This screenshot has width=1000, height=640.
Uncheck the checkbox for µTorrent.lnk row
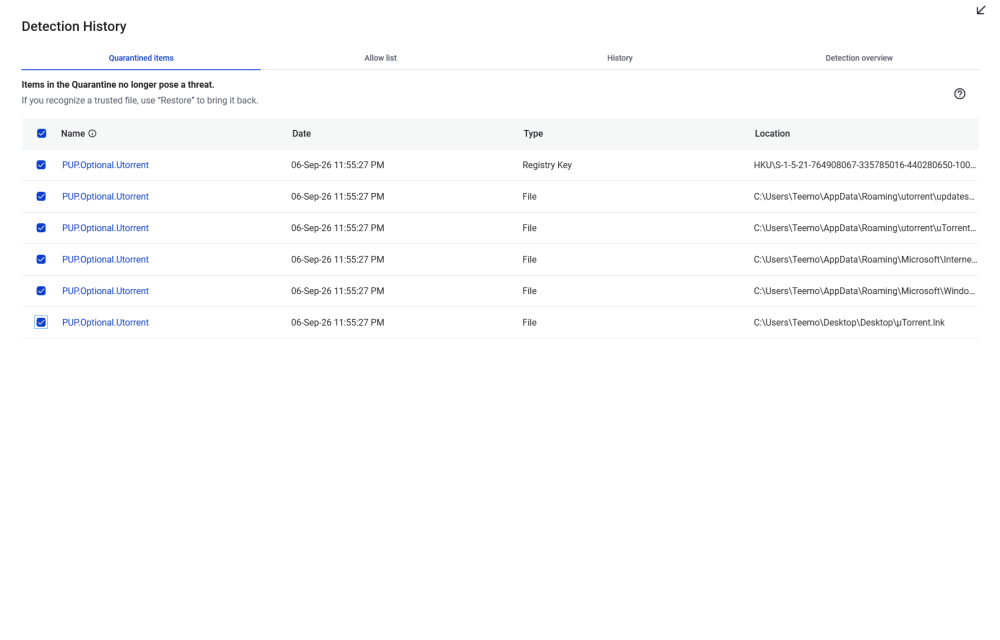coord(41,323)
